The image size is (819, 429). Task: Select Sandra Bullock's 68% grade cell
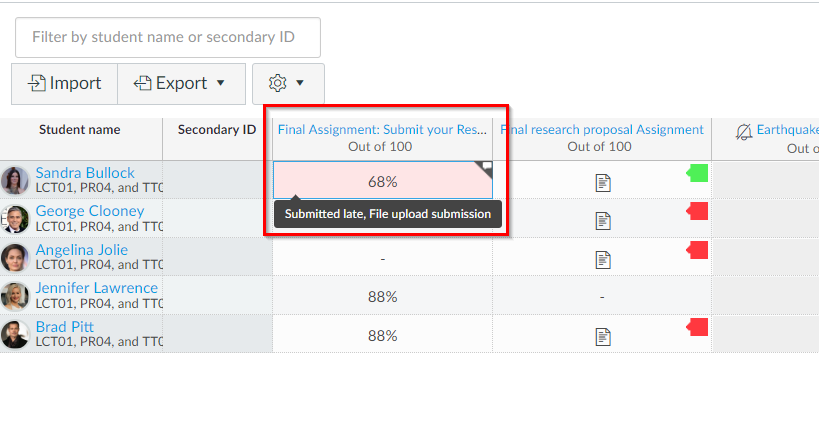382,181
